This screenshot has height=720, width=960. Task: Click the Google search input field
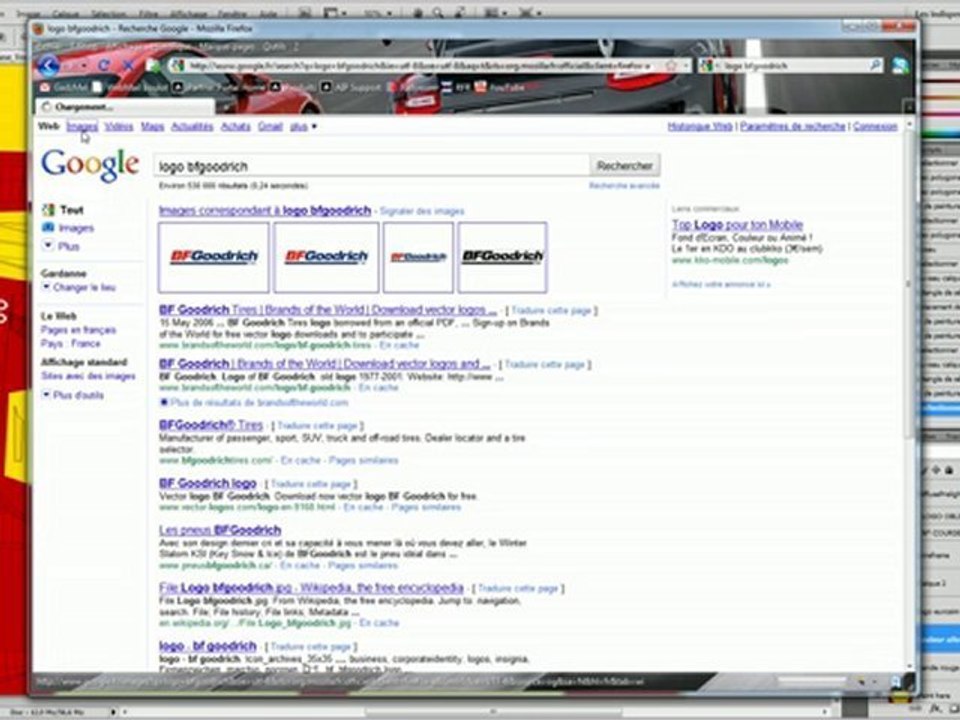(x=372, y=166)
